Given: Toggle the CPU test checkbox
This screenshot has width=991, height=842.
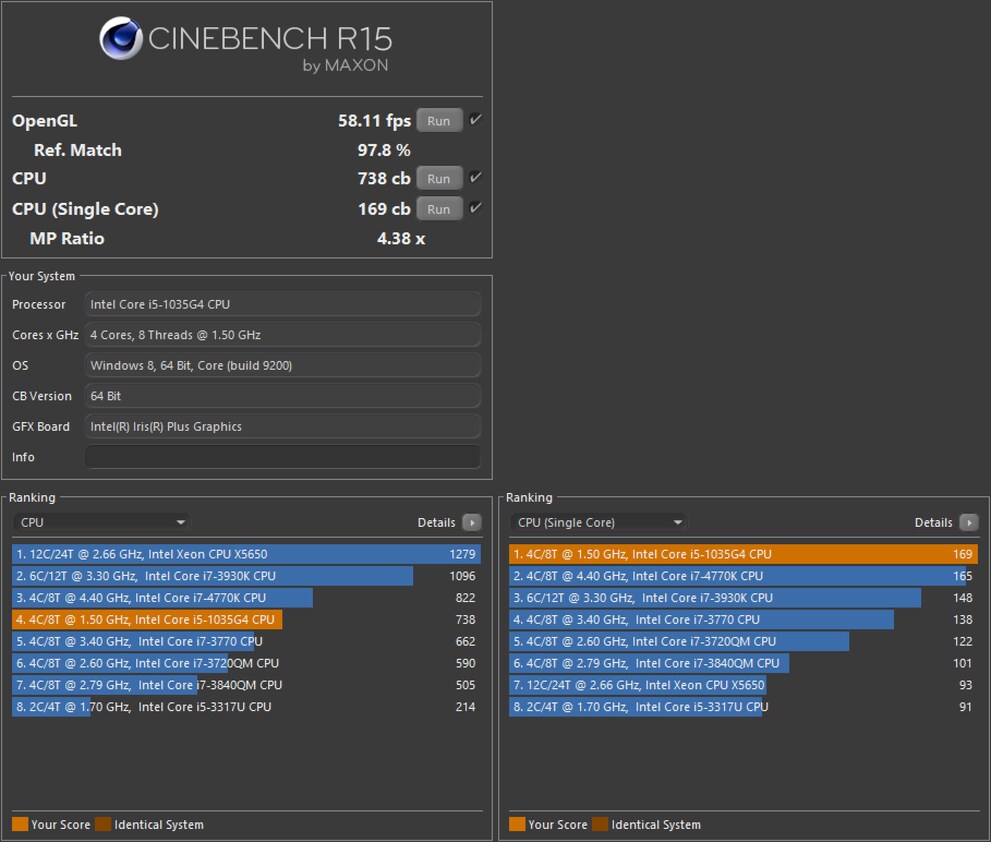Looking at the screenshot, I should pyautogui.click(x=476, y=178).
